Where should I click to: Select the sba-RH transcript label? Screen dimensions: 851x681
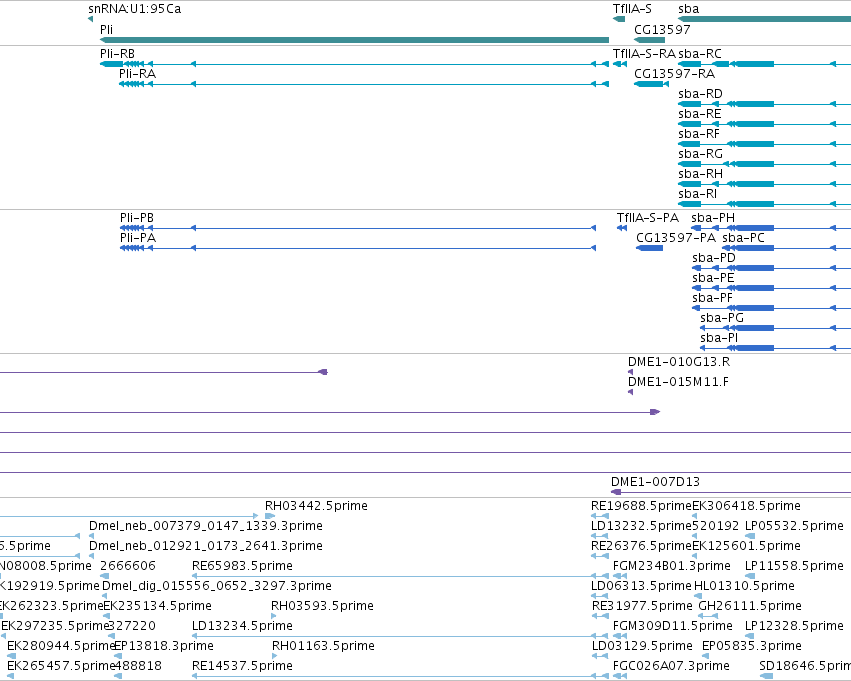pos(701,174)
